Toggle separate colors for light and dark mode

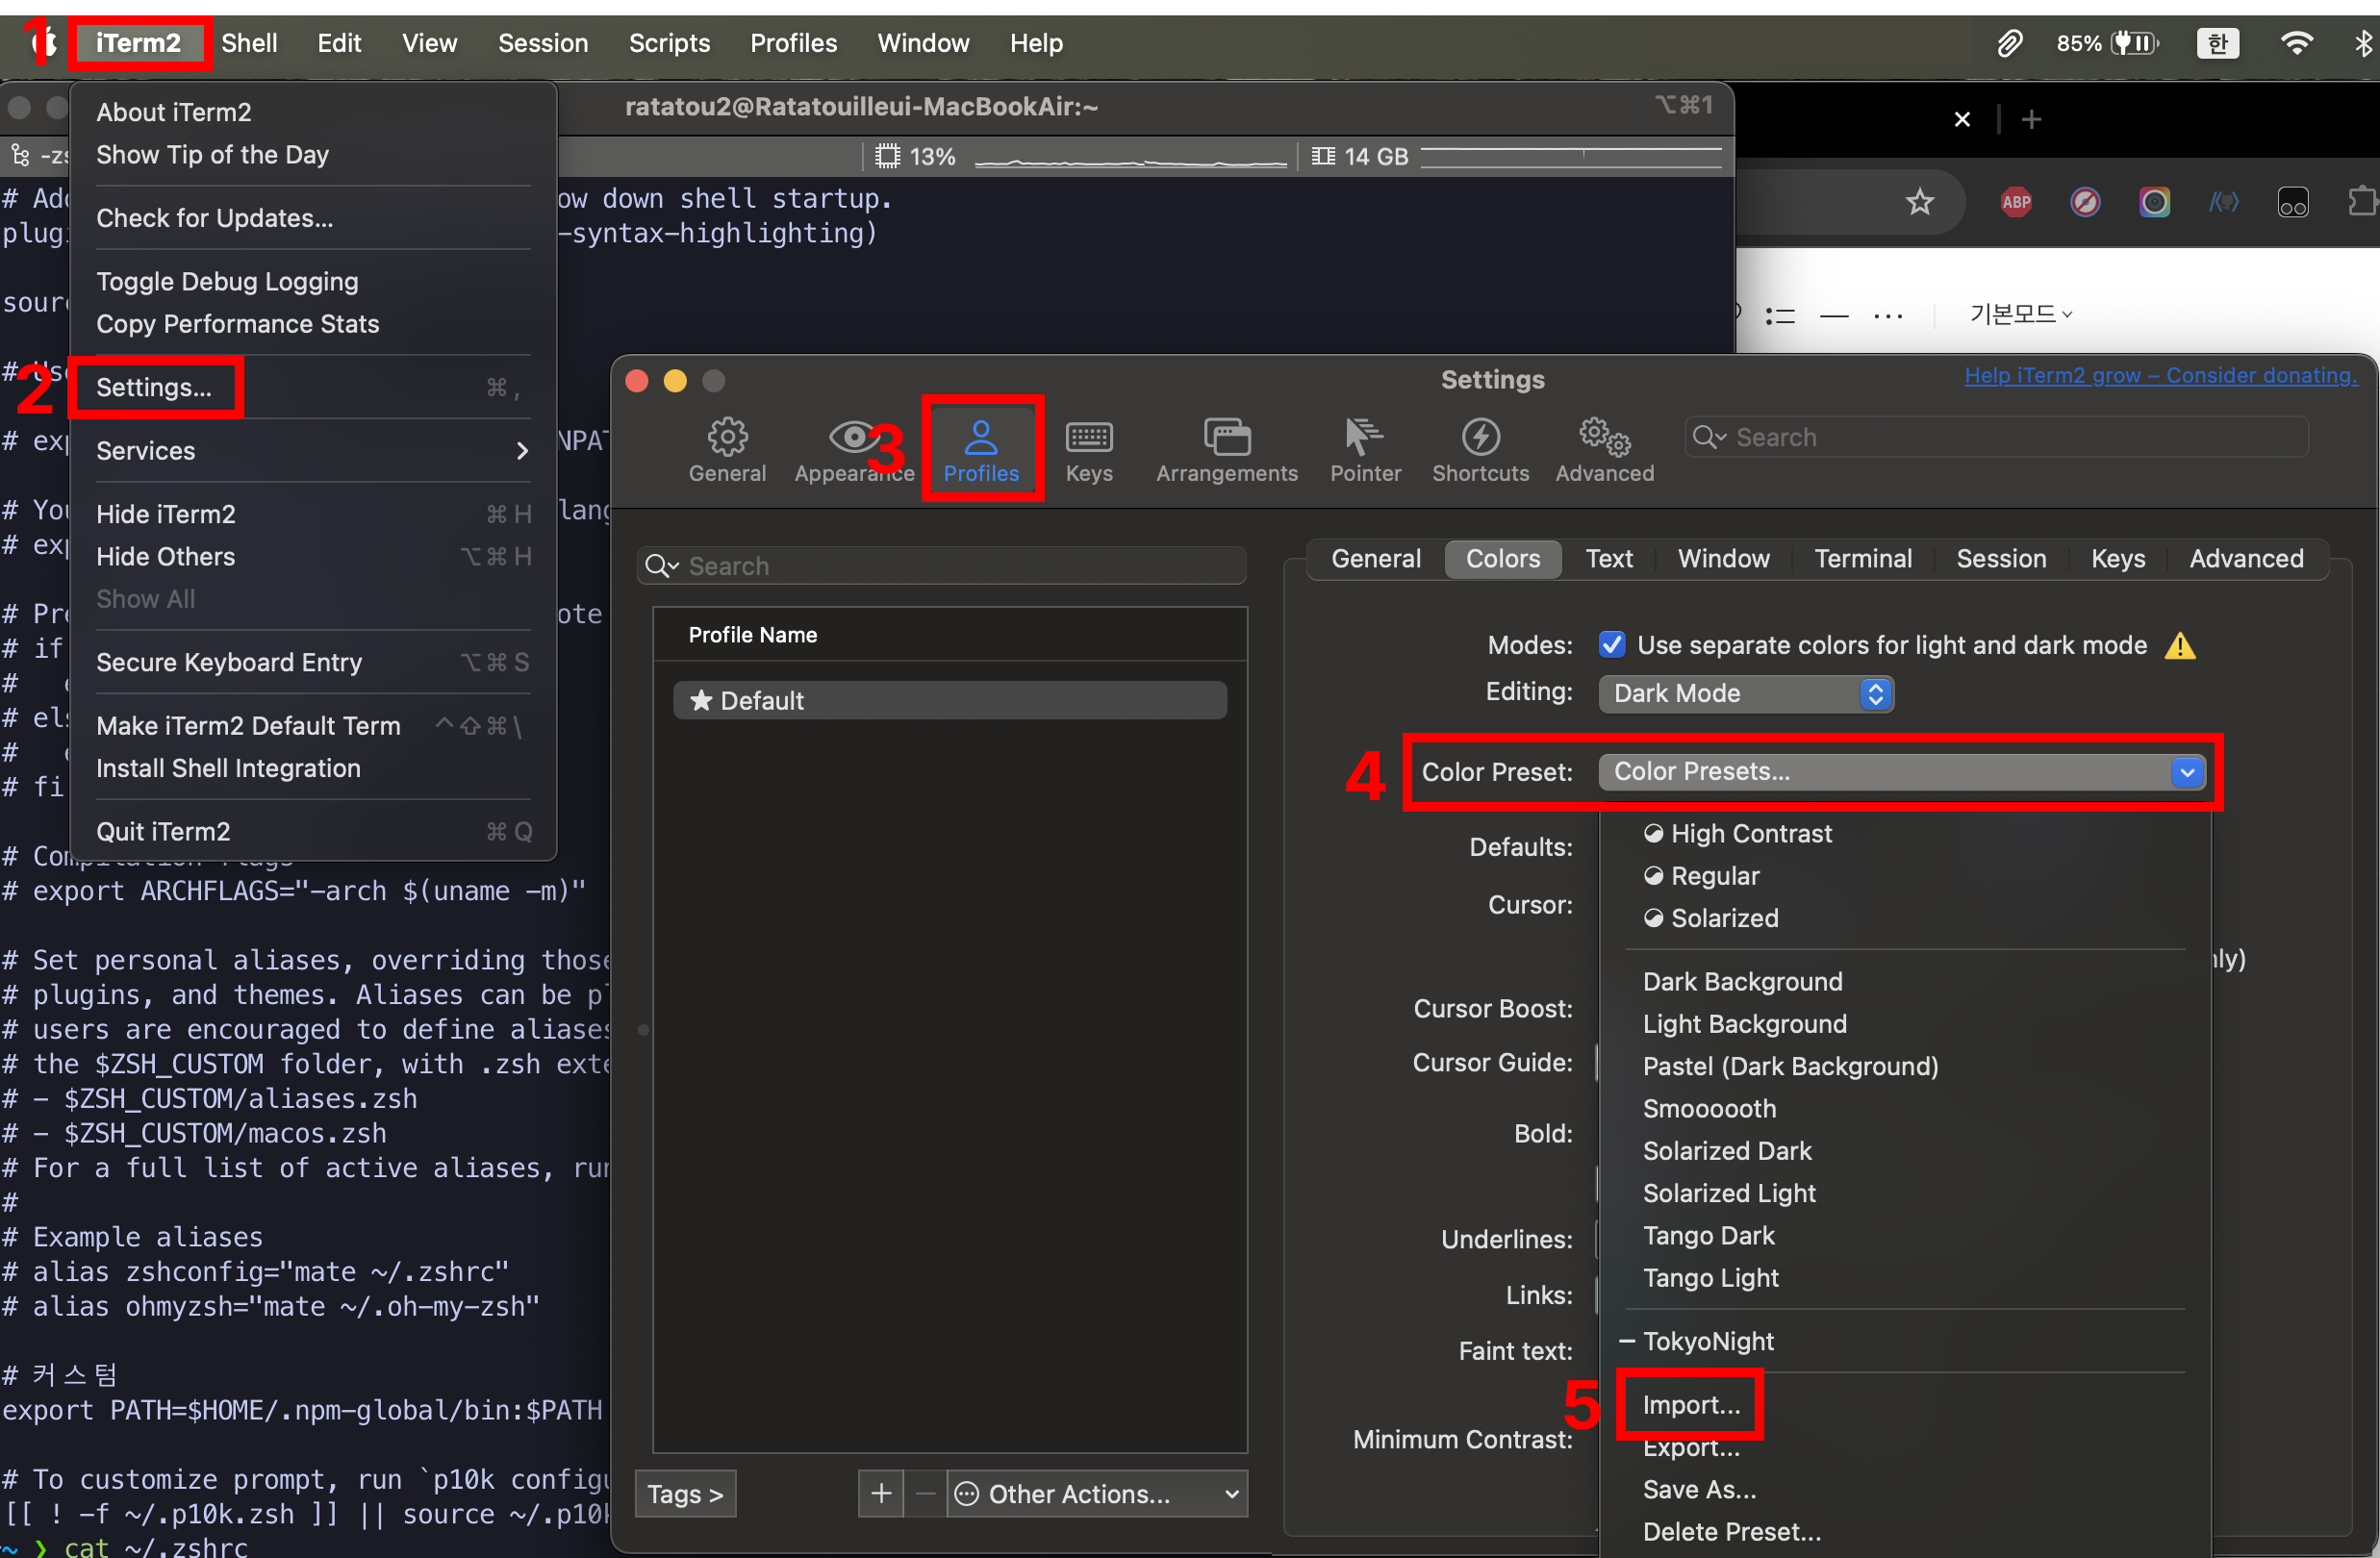pos(1611,645)
